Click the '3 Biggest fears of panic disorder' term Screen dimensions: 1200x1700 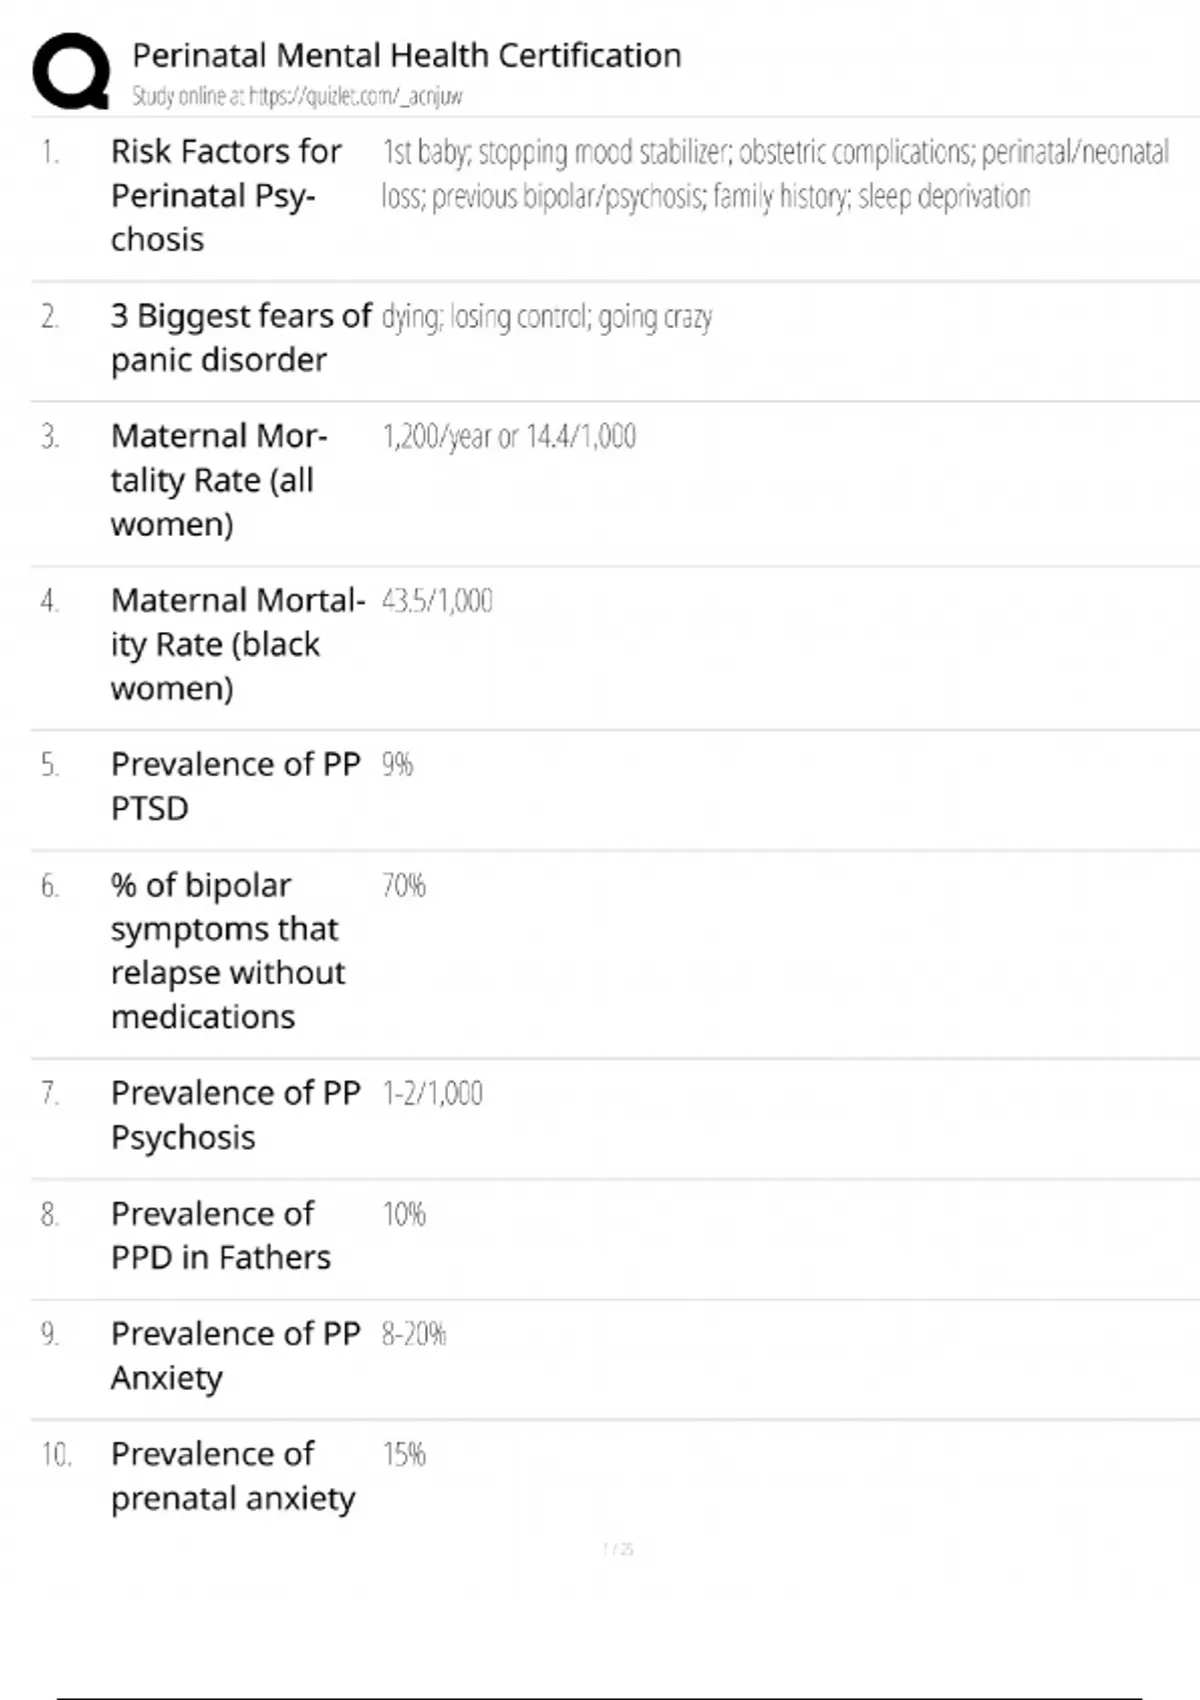[240, 338]
